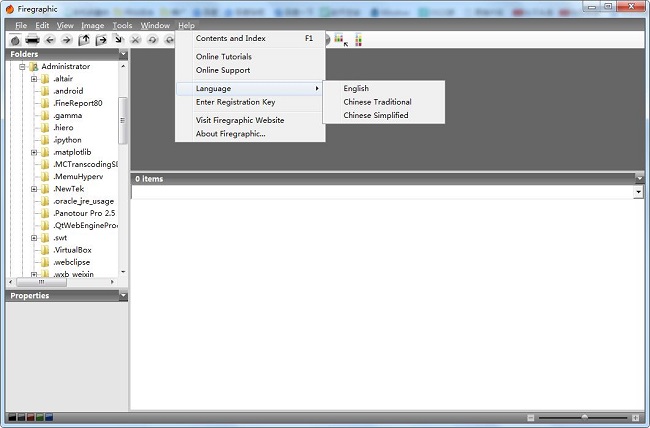
Task: Select the .FineReport80 folder
Action: (x=78, y=103)
